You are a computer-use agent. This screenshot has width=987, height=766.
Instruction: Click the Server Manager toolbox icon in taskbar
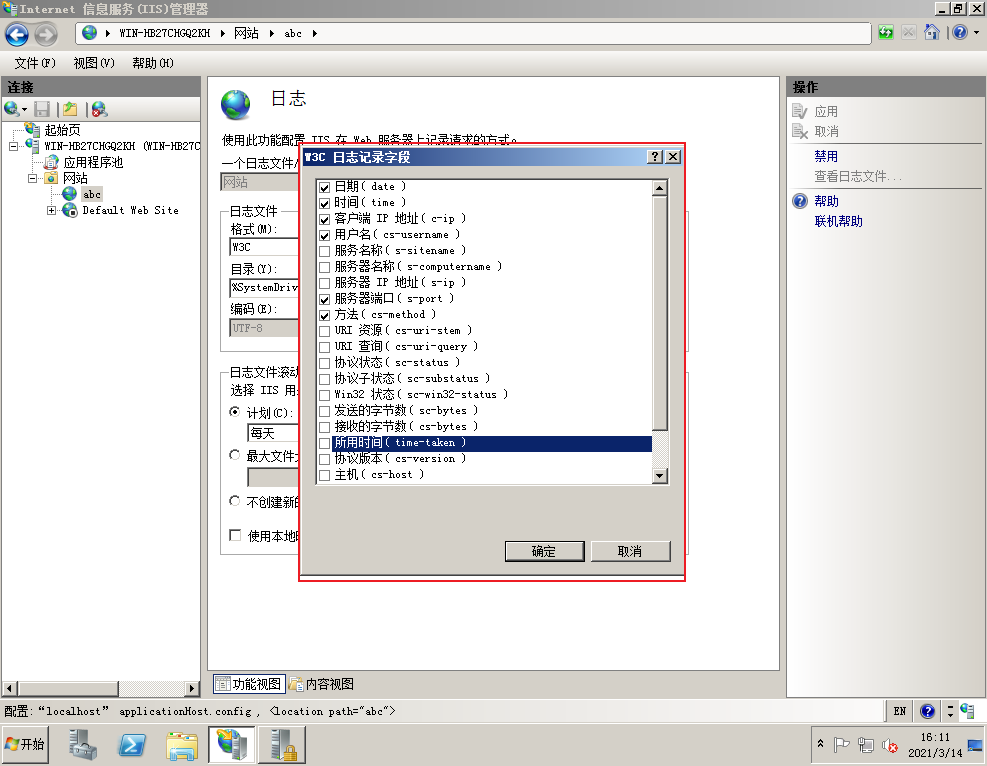pyautogui.click(x=82, y=745)
